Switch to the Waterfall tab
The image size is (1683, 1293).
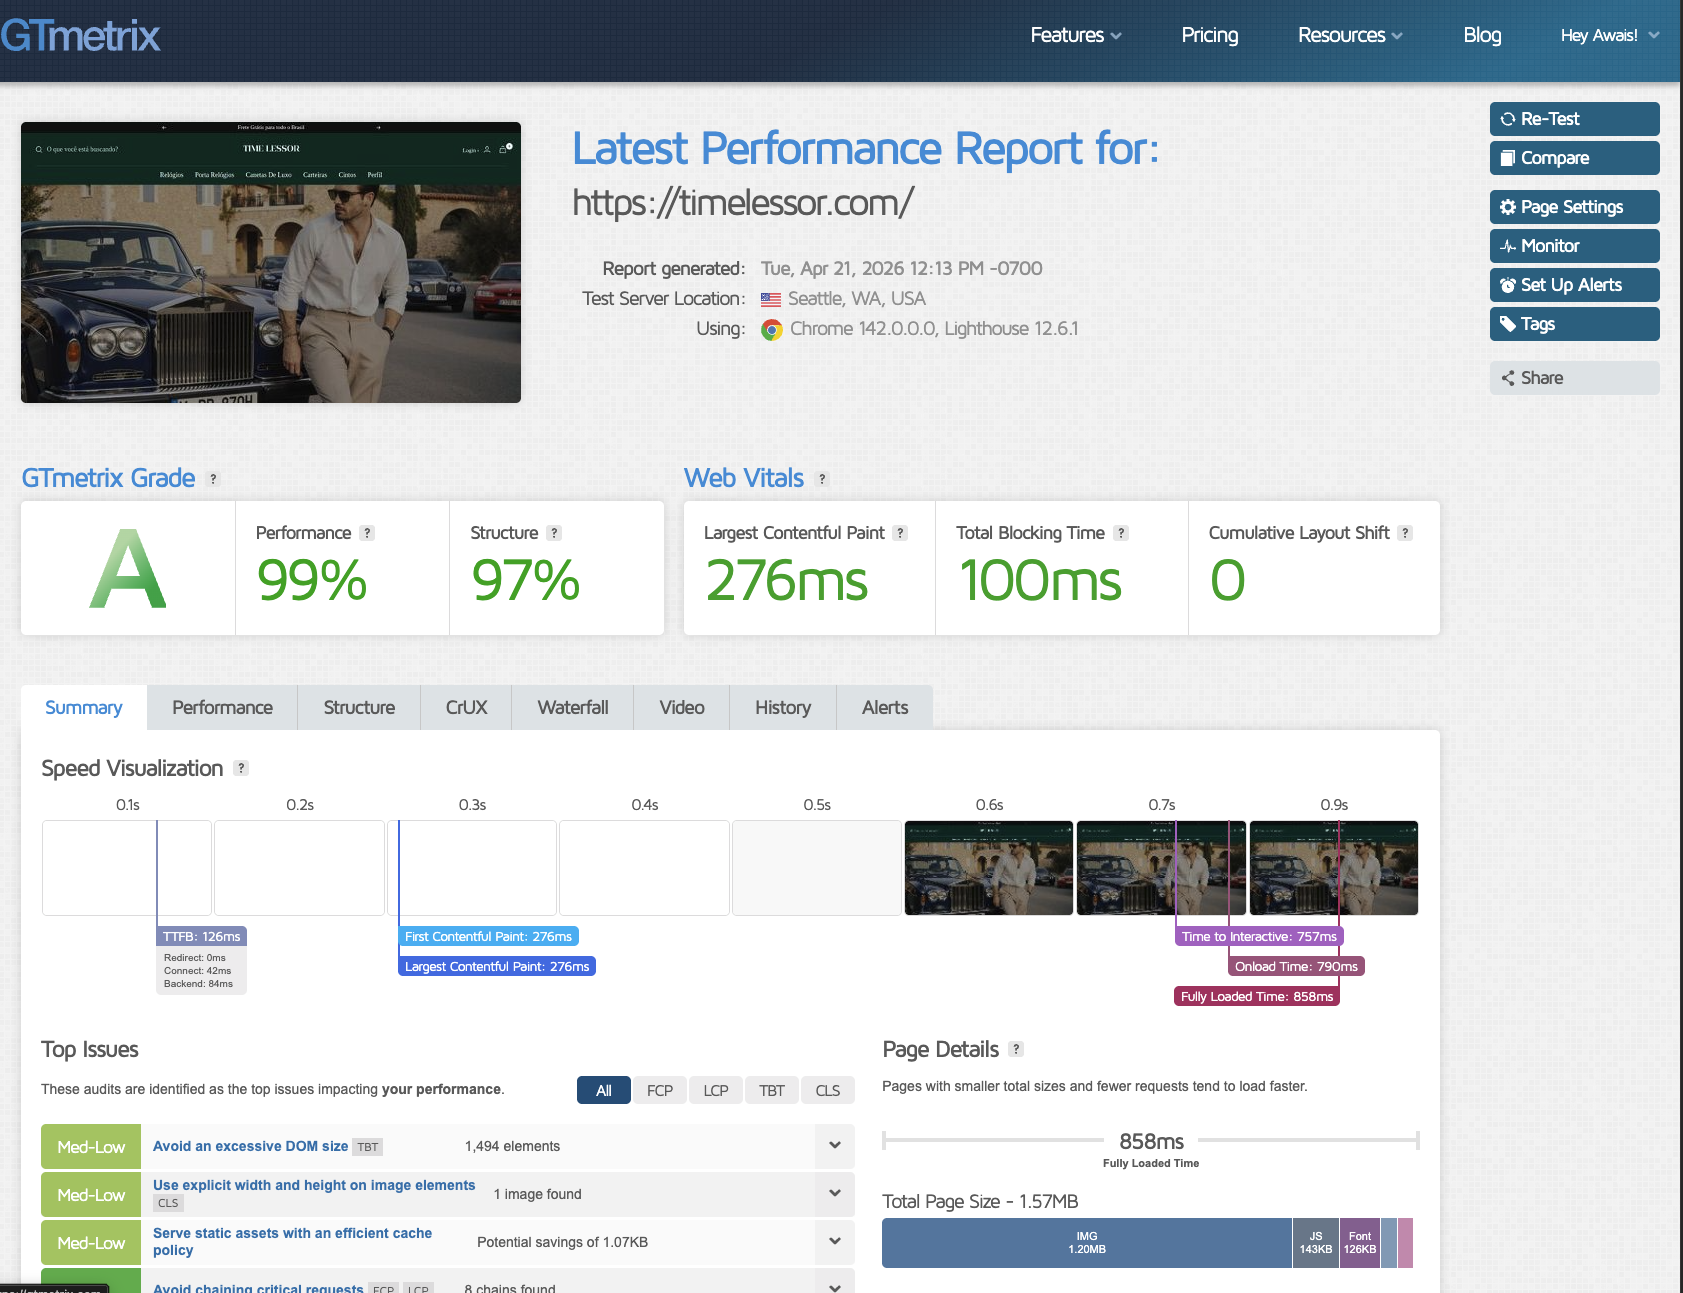point(572,707)
